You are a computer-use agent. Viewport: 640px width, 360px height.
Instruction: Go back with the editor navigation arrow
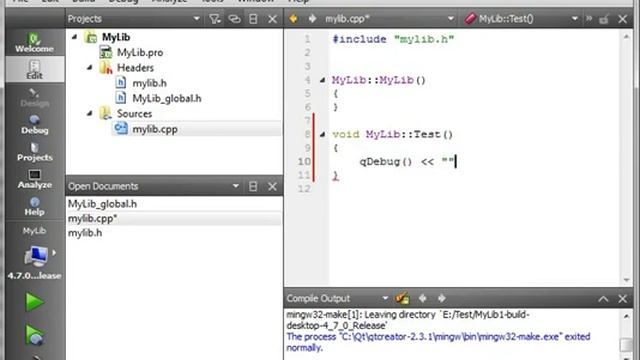pyautogui.click(x=293, y=19)
